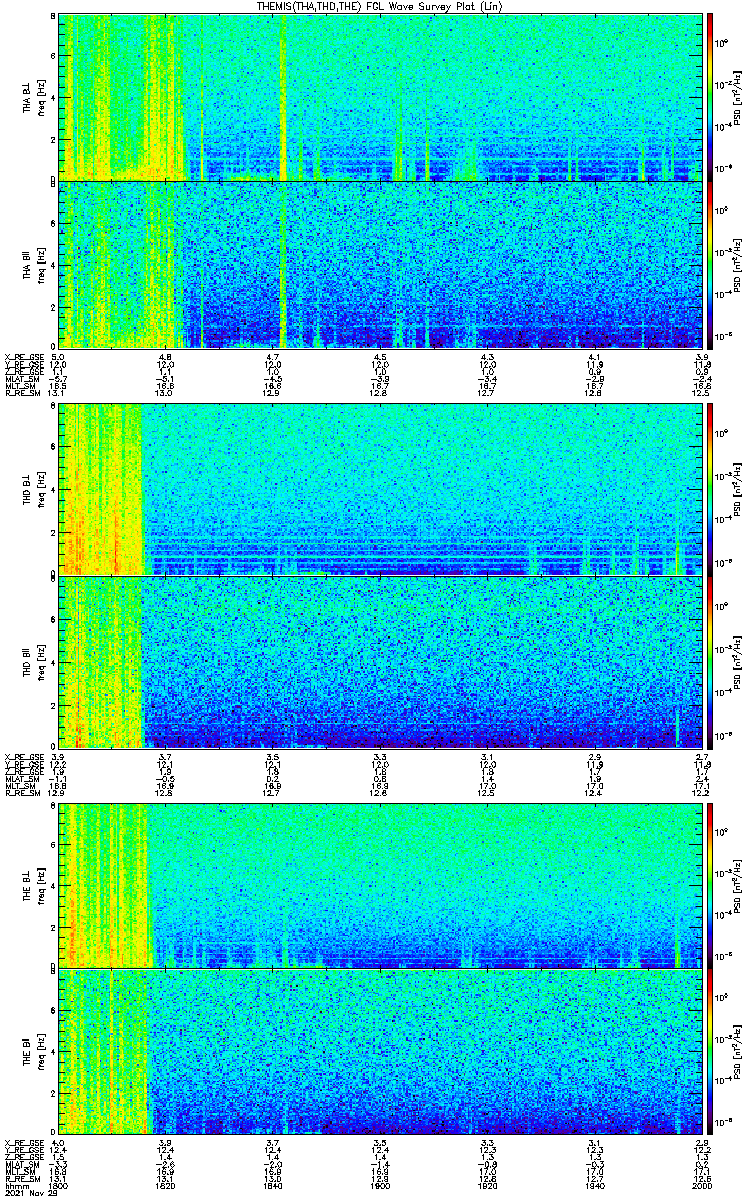The height and width of the screenshot is (1200, 750).
Task: Click the 2000 time tick label
Action: pyautogui.click(x=700, y=1186)
